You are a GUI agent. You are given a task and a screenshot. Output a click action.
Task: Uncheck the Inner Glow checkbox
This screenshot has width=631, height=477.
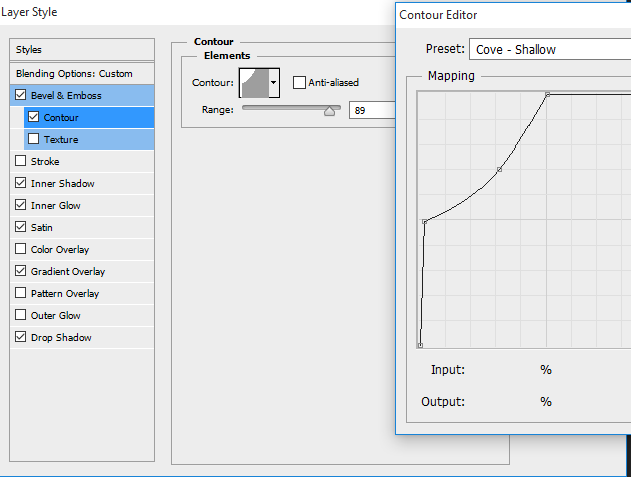coord(21,205)
